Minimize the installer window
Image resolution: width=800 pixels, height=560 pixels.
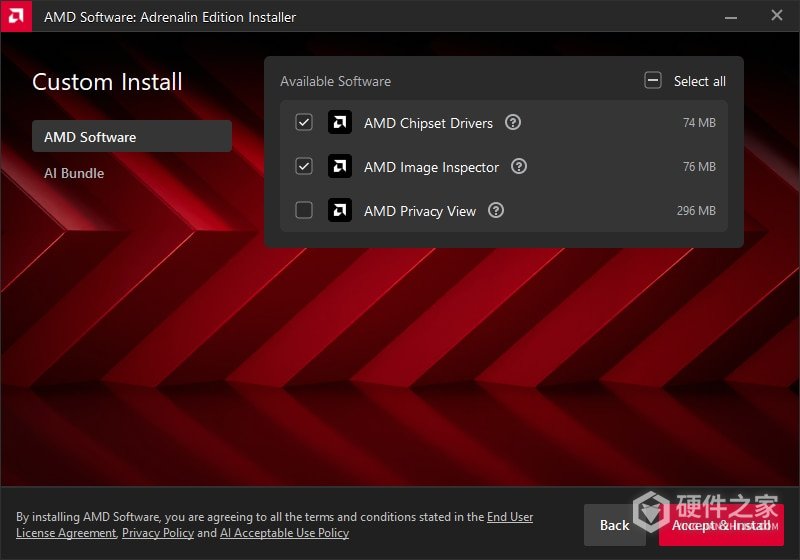[731, 17]
